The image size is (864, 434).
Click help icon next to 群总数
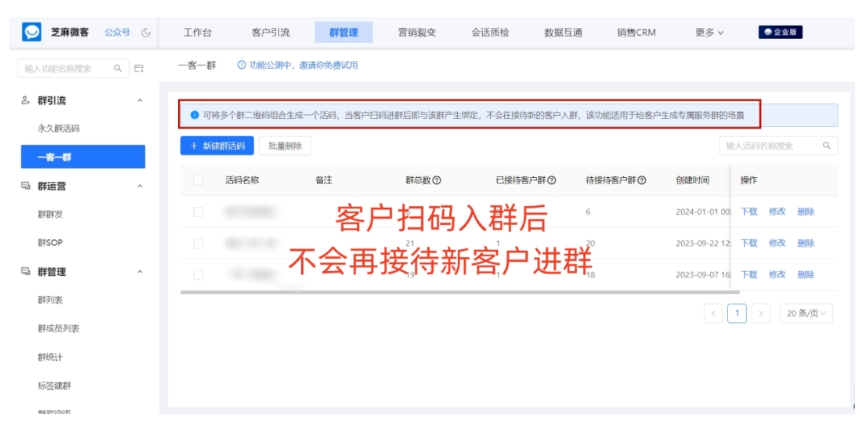click(x=438, y=180)
